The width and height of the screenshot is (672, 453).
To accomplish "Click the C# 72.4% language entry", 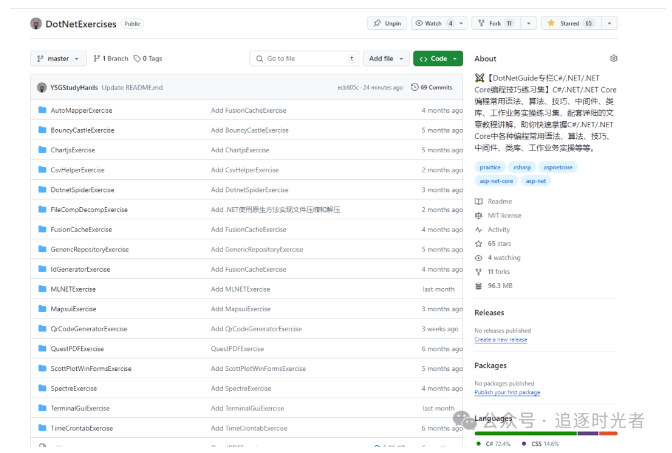I will click(x=493, y=444).
